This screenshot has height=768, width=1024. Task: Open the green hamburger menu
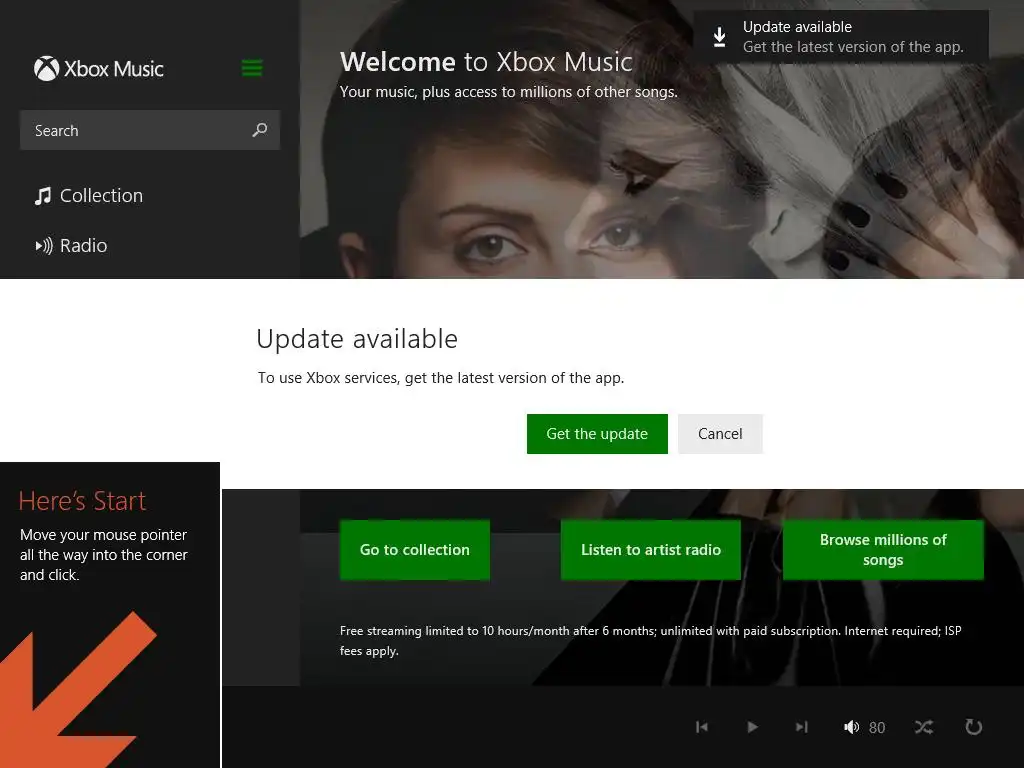pyautogui.click(x=252, y=67)
